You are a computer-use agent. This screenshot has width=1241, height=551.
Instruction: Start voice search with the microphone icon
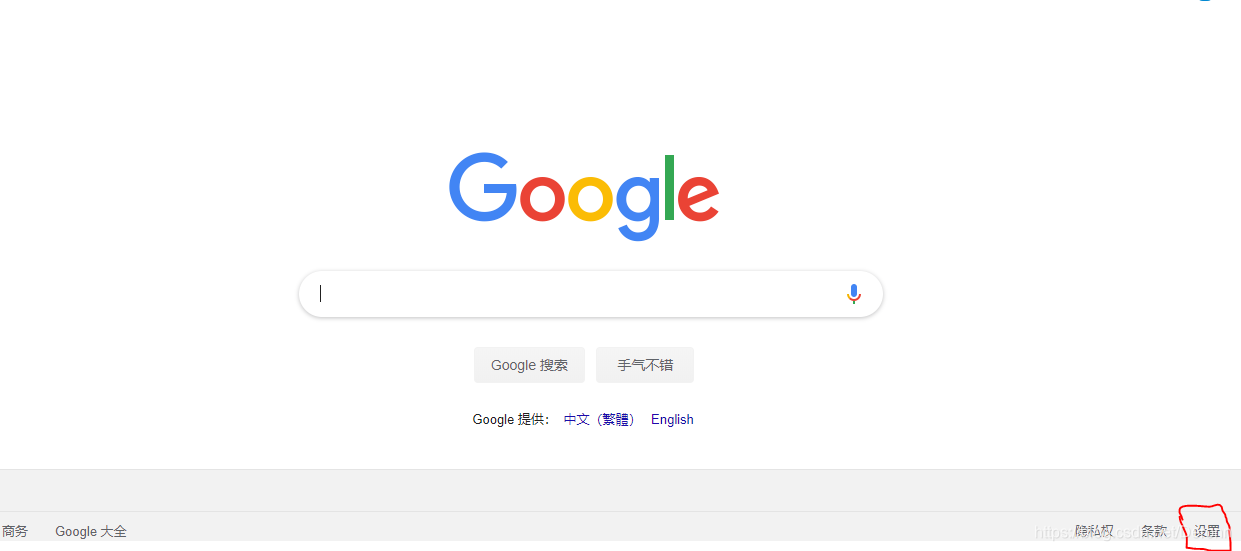[x=853, y=294]
